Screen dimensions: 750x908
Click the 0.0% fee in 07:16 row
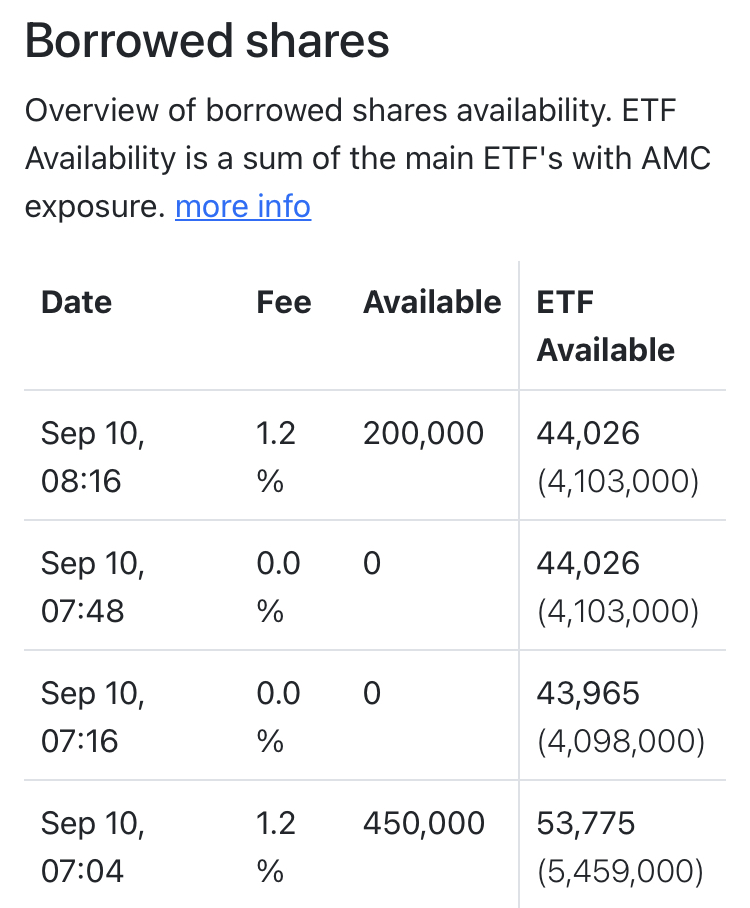(x=278, y=717)
